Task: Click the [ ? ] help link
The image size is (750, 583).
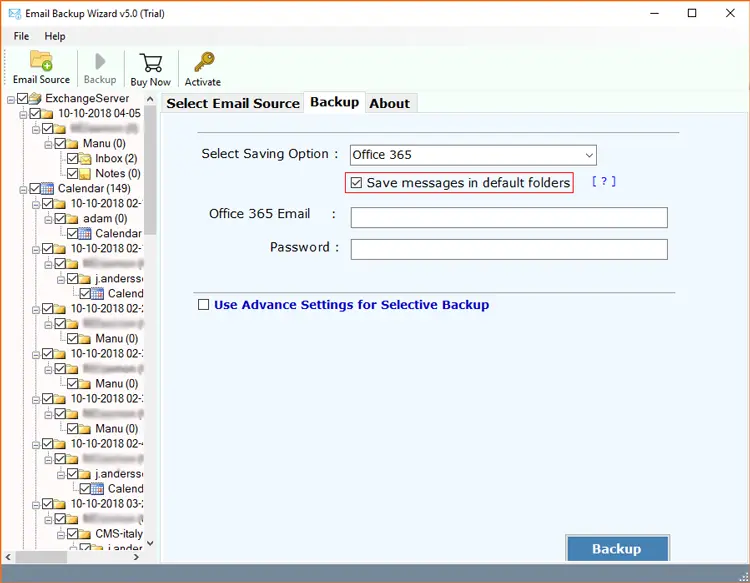Action: click(604, 181)
